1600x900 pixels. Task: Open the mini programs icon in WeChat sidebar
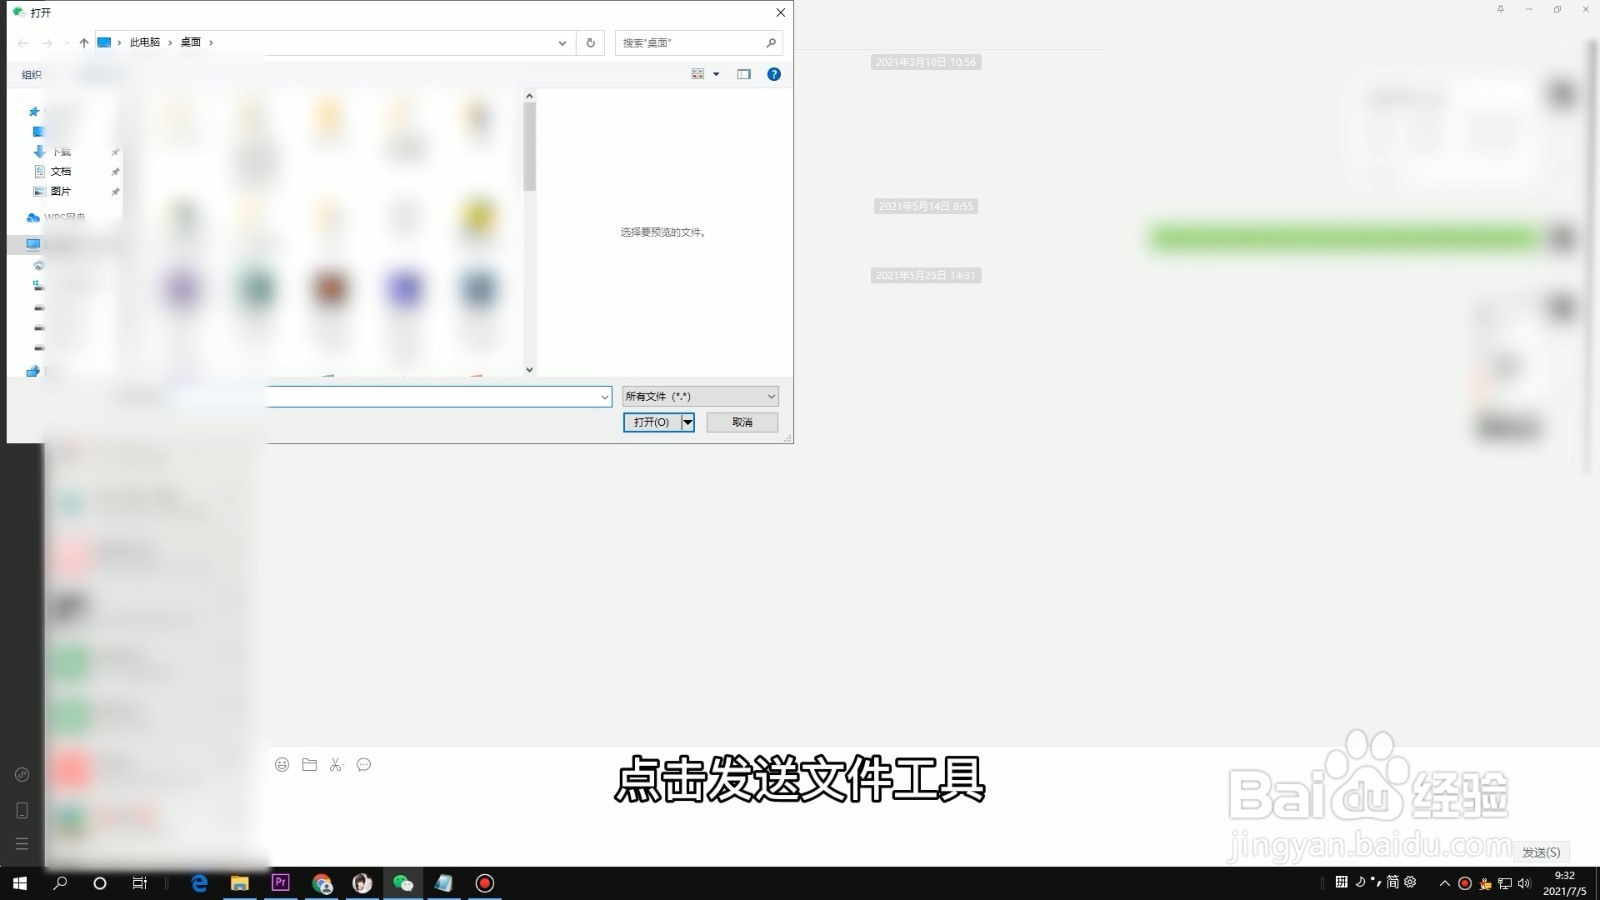click(x=22, y=774)
